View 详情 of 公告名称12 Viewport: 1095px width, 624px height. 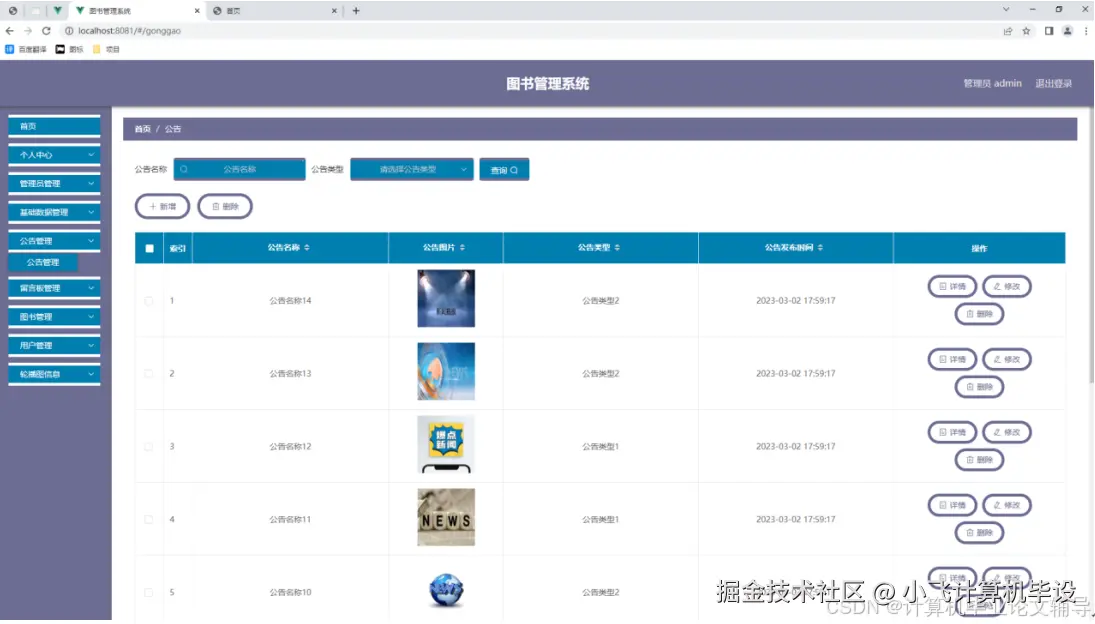point(953,432)
